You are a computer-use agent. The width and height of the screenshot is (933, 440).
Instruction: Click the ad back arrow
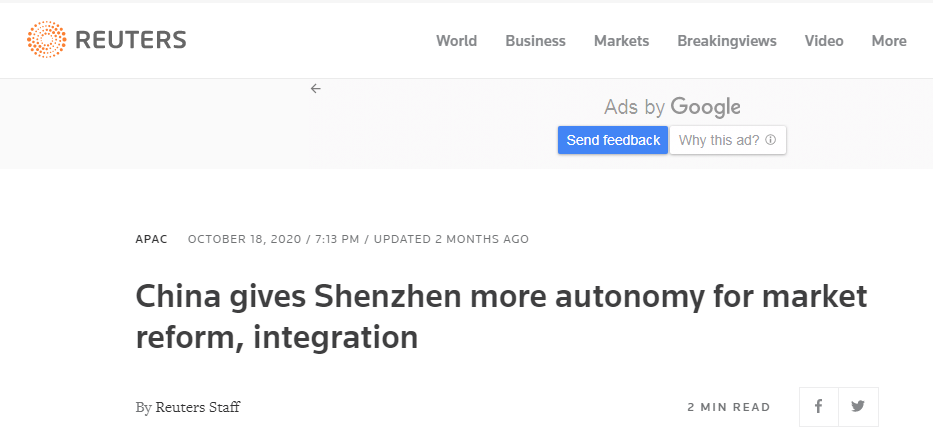315,89
